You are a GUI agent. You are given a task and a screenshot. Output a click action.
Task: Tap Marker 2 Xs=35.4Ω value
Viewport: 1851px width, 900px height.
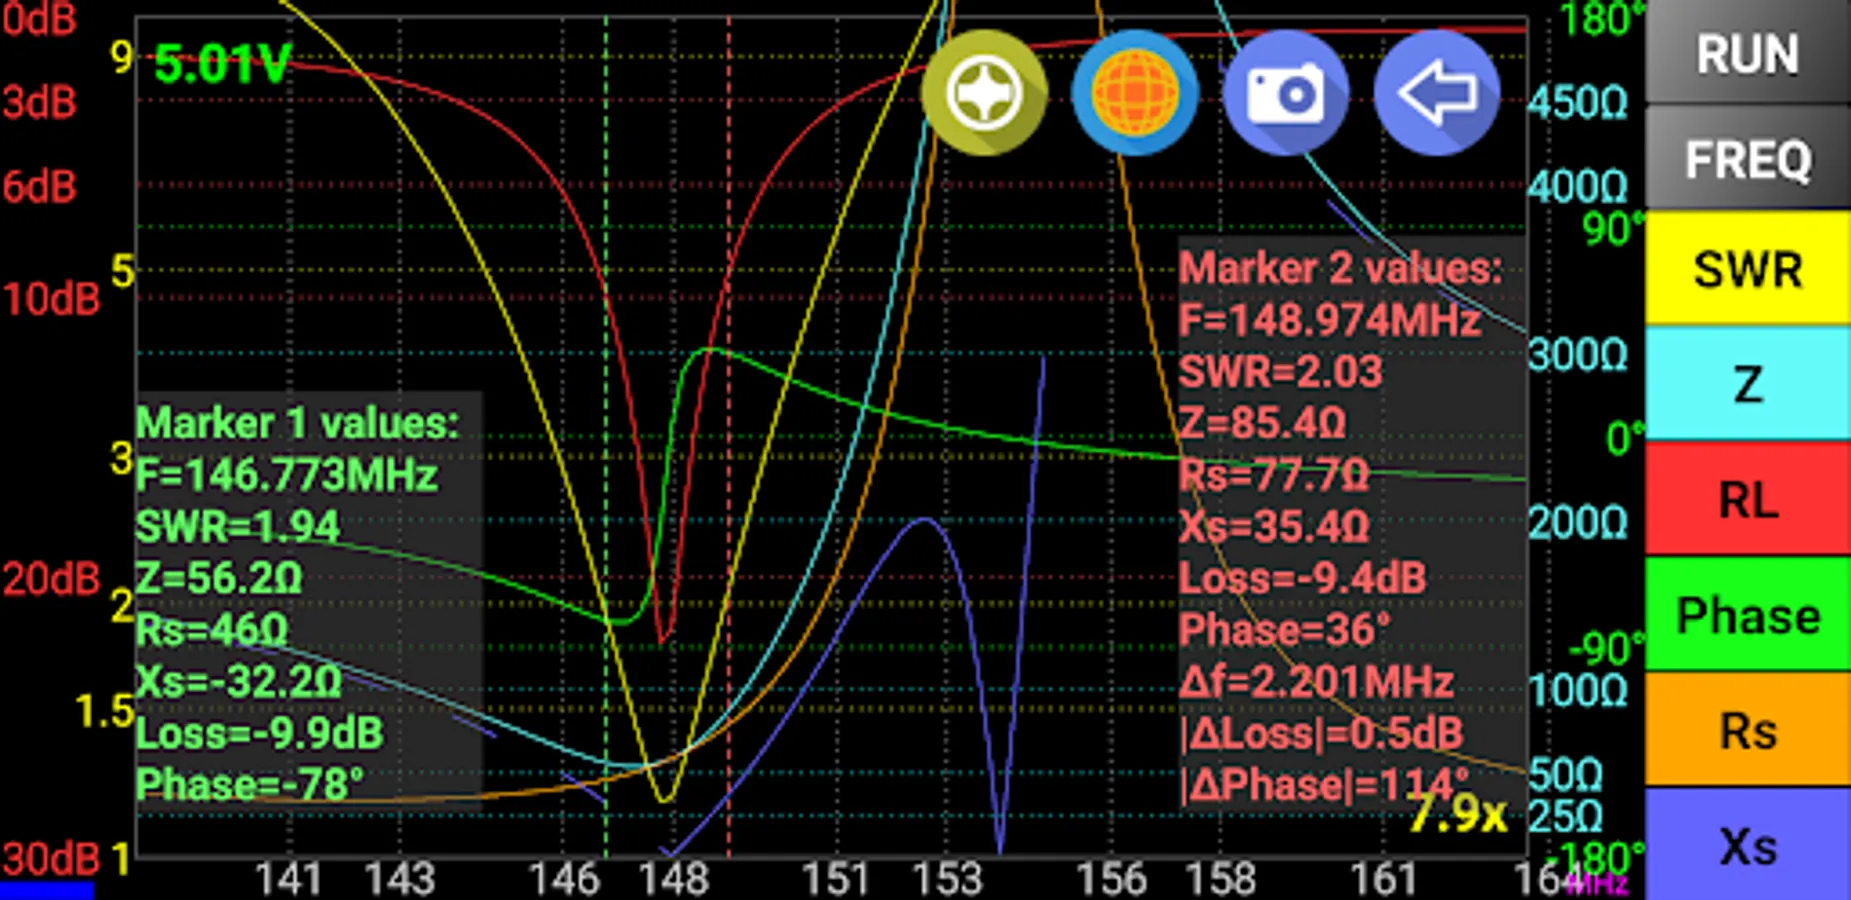click(1273, 527)
